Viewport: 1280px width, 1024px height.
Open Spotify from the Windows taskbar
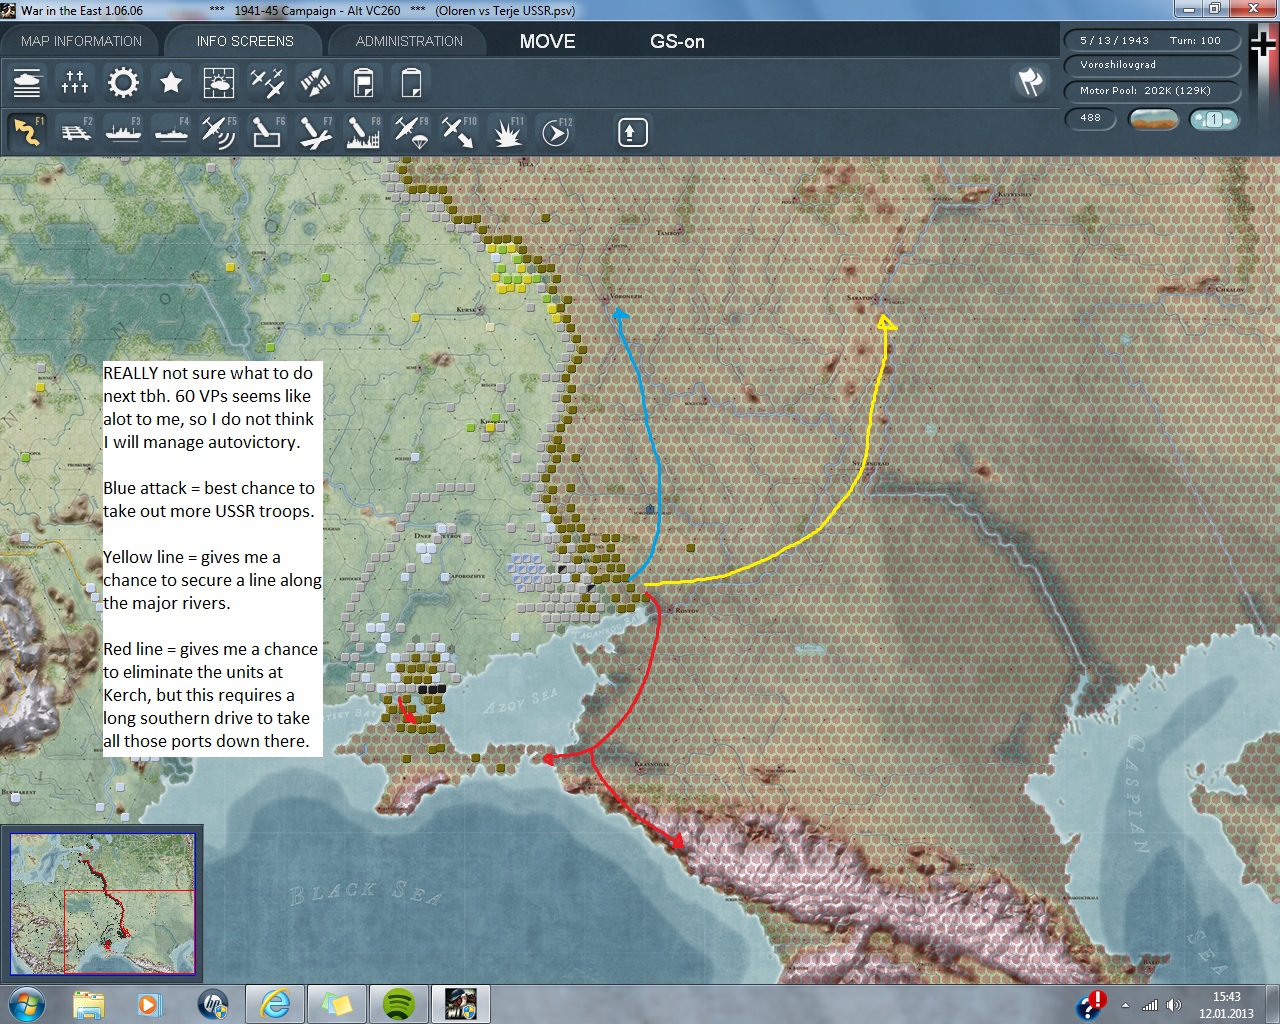(x=399, y=1003)
